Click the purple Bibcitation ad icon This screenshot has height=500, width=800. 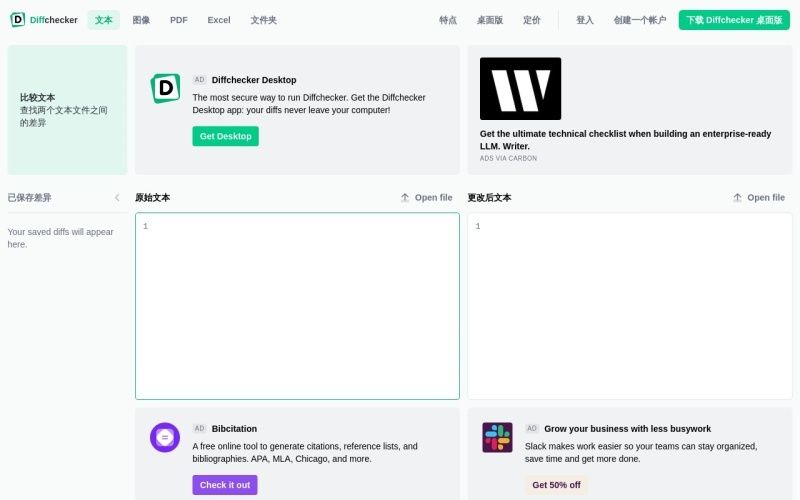[165, 437]
